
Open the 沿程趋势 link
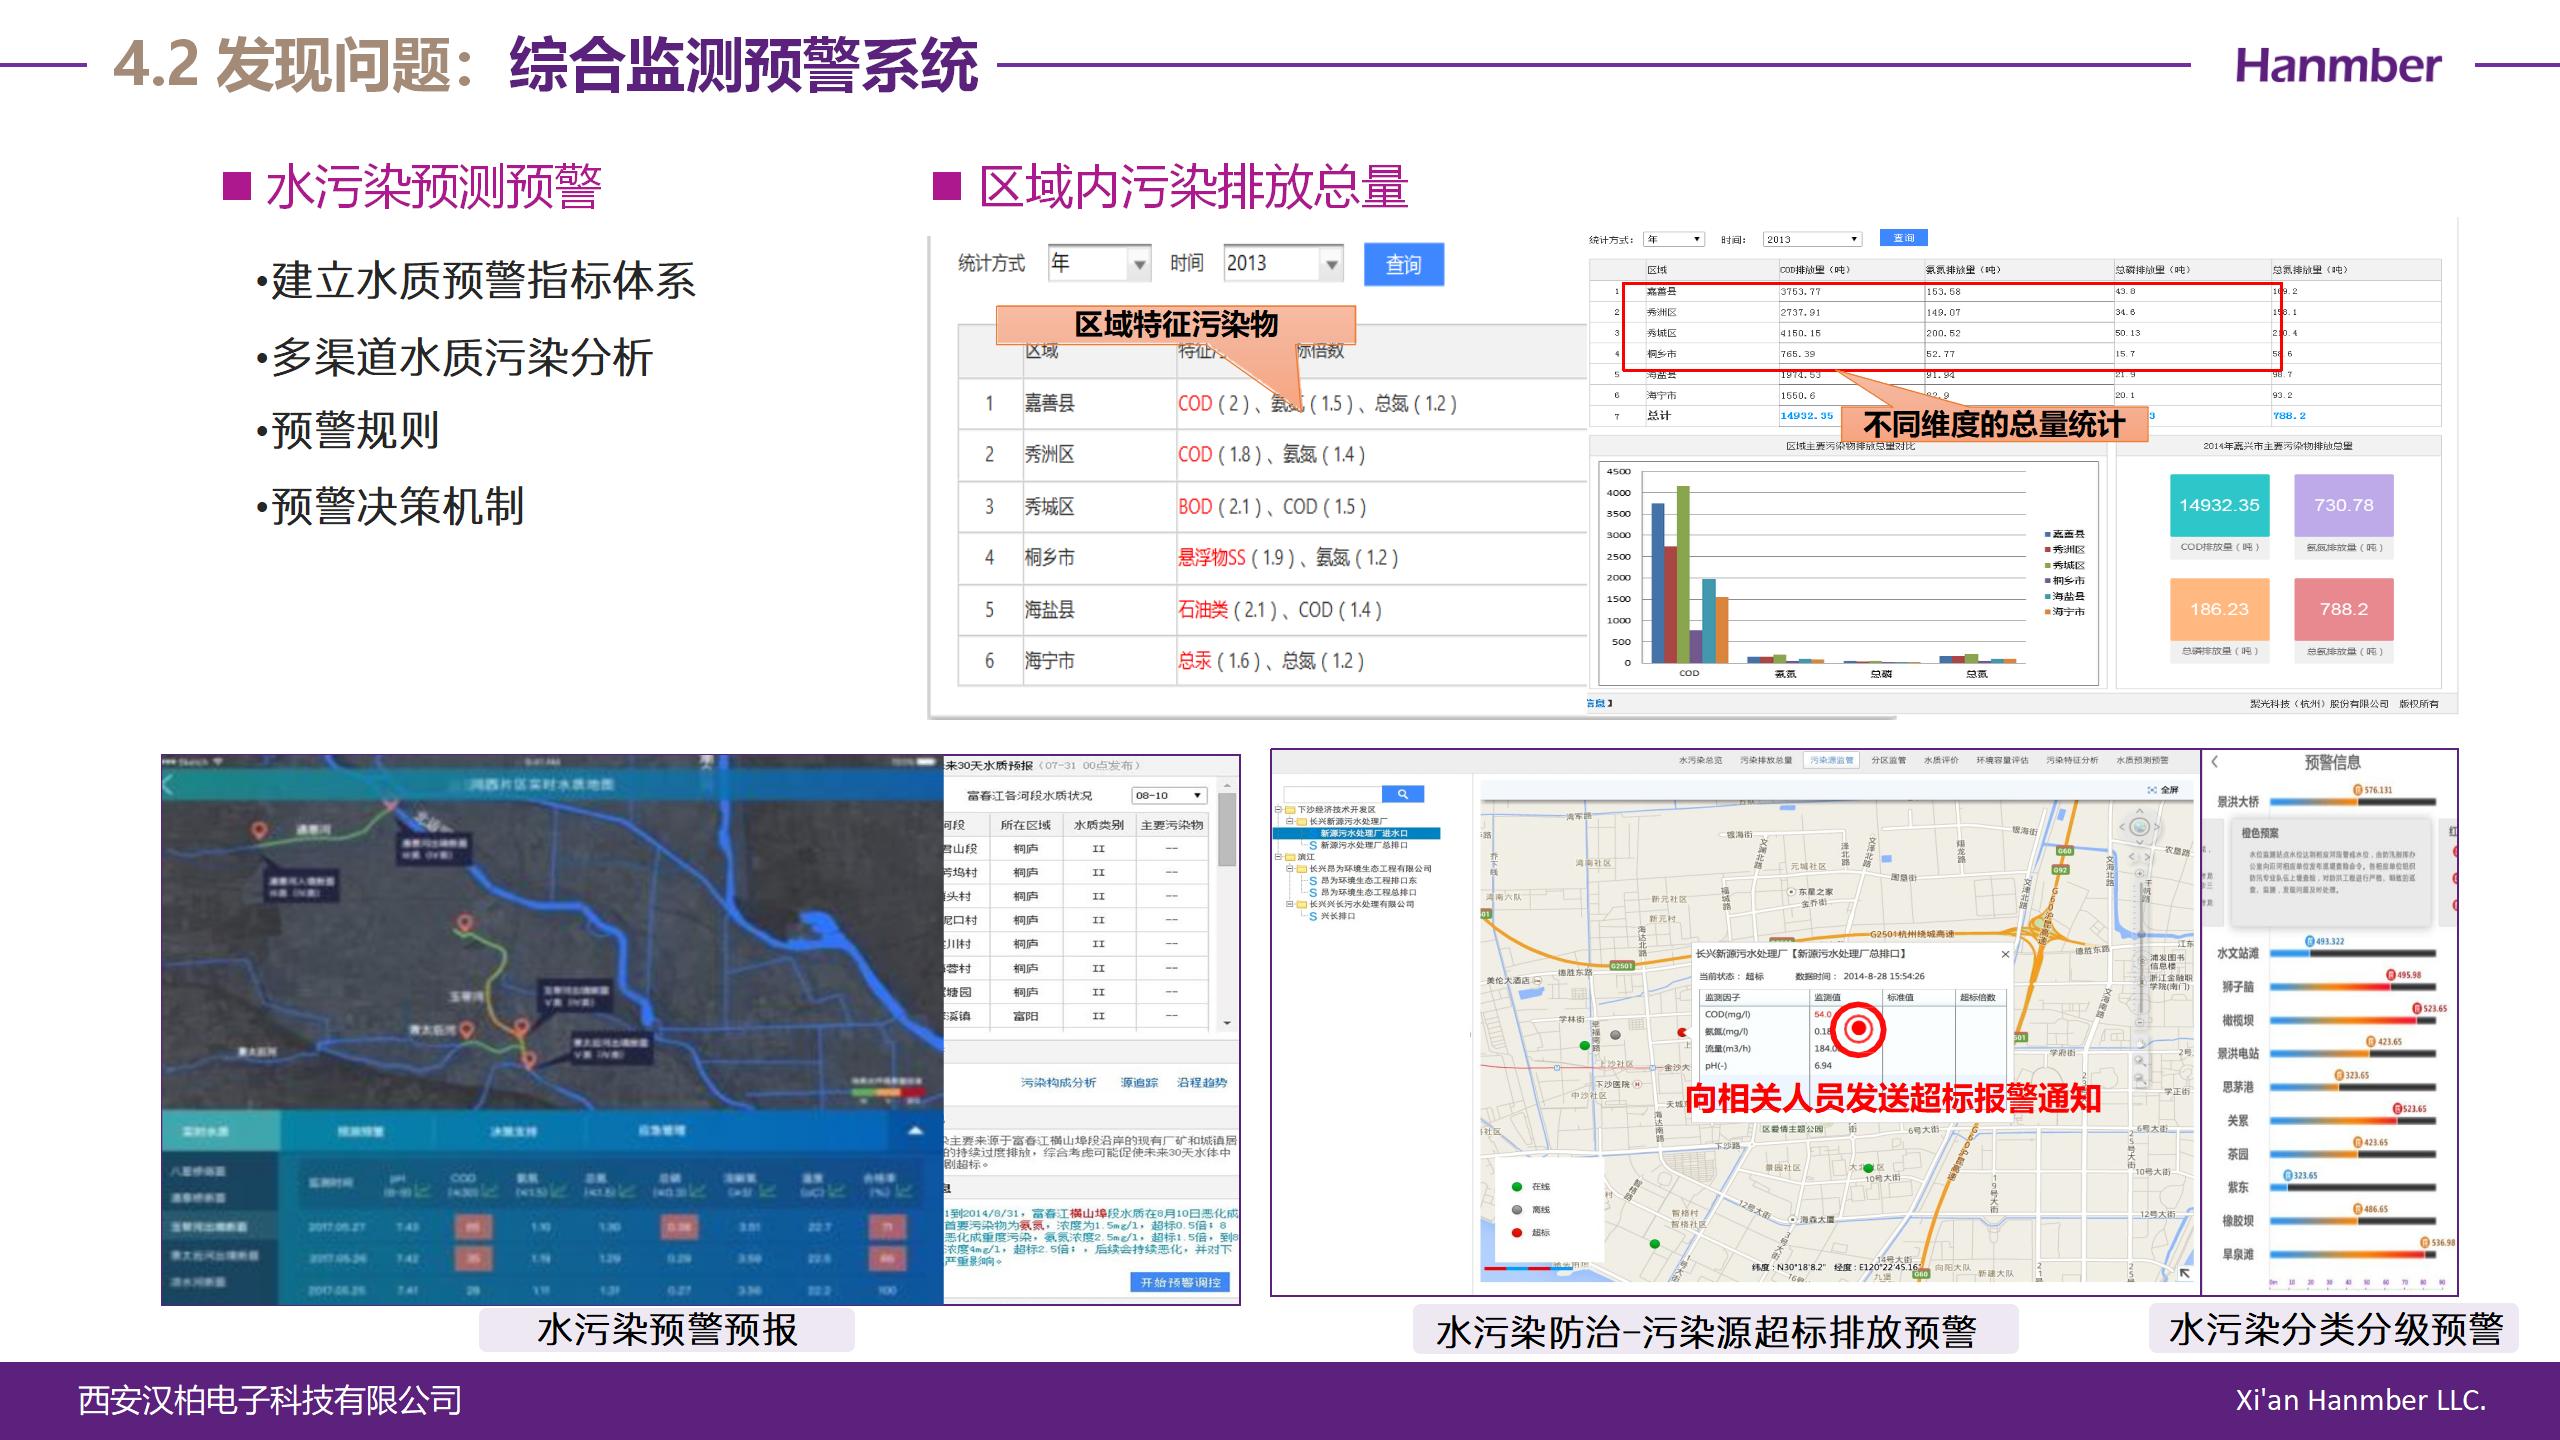tap(1202, 1083)
